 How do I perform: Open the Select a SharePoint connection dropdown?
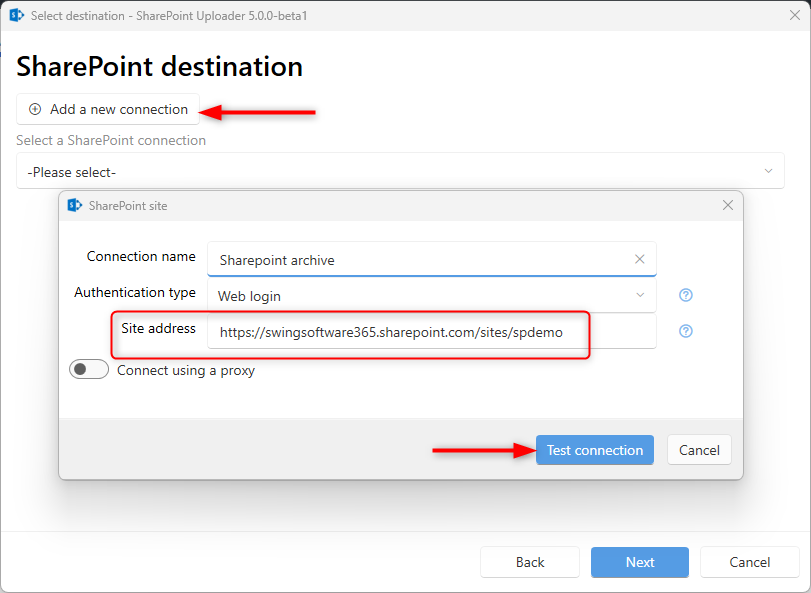400,171
